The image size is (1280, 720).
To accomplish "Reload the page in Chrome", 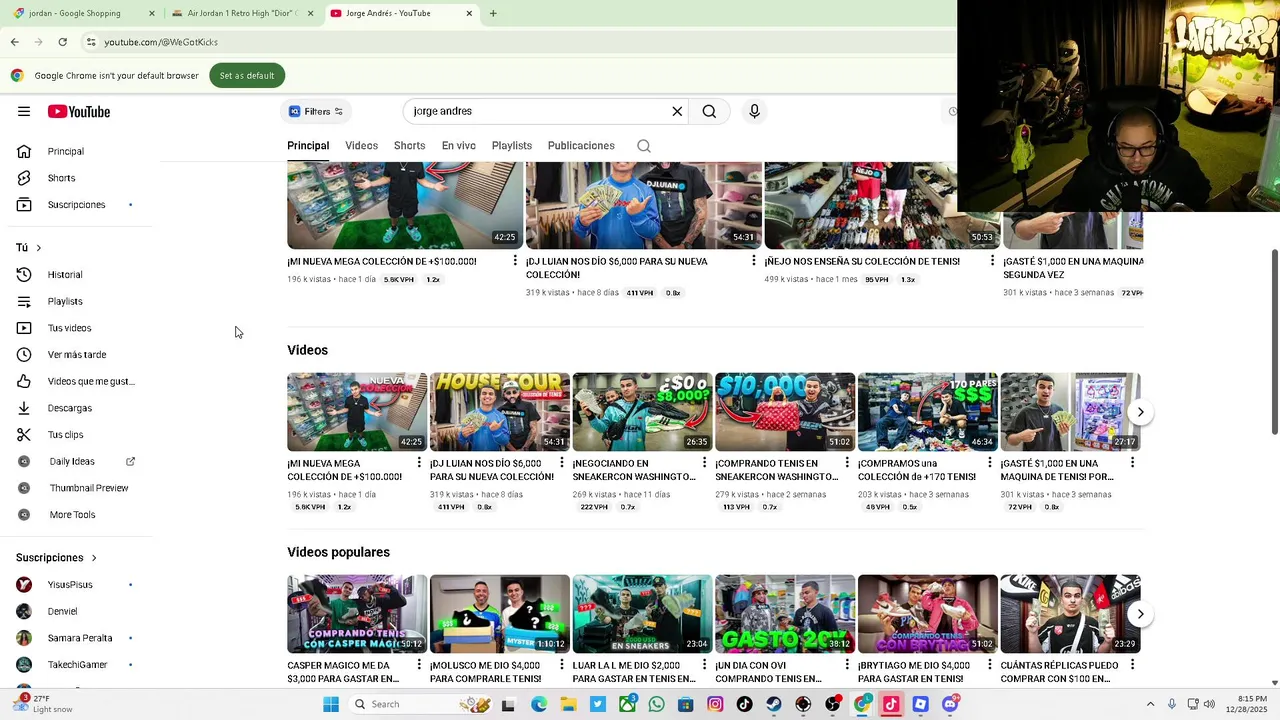I will click(62, 42).
